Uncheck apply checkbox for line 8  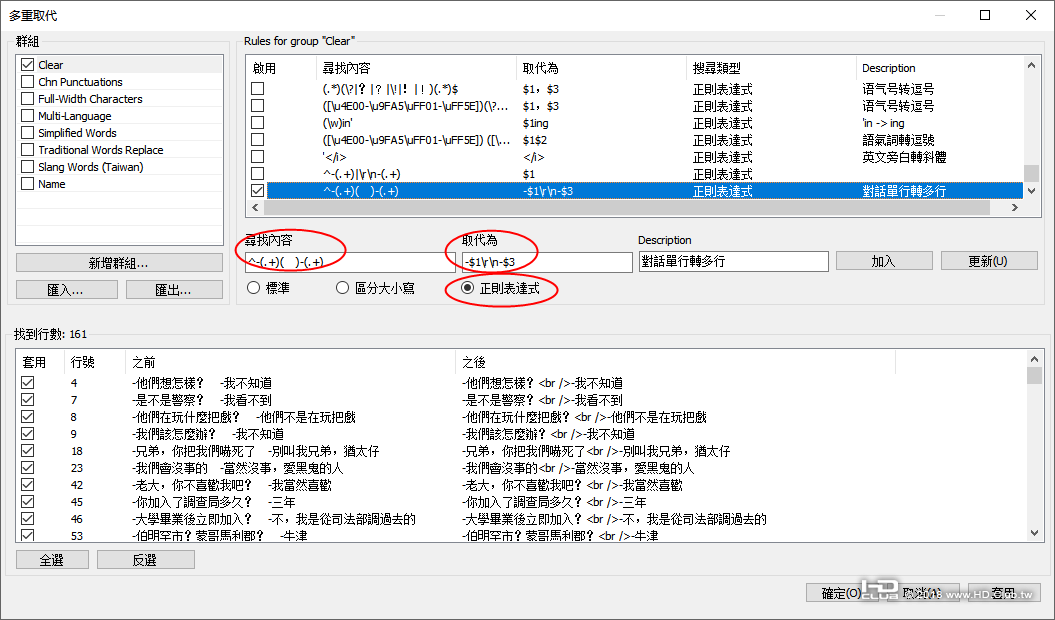(28, 417)
